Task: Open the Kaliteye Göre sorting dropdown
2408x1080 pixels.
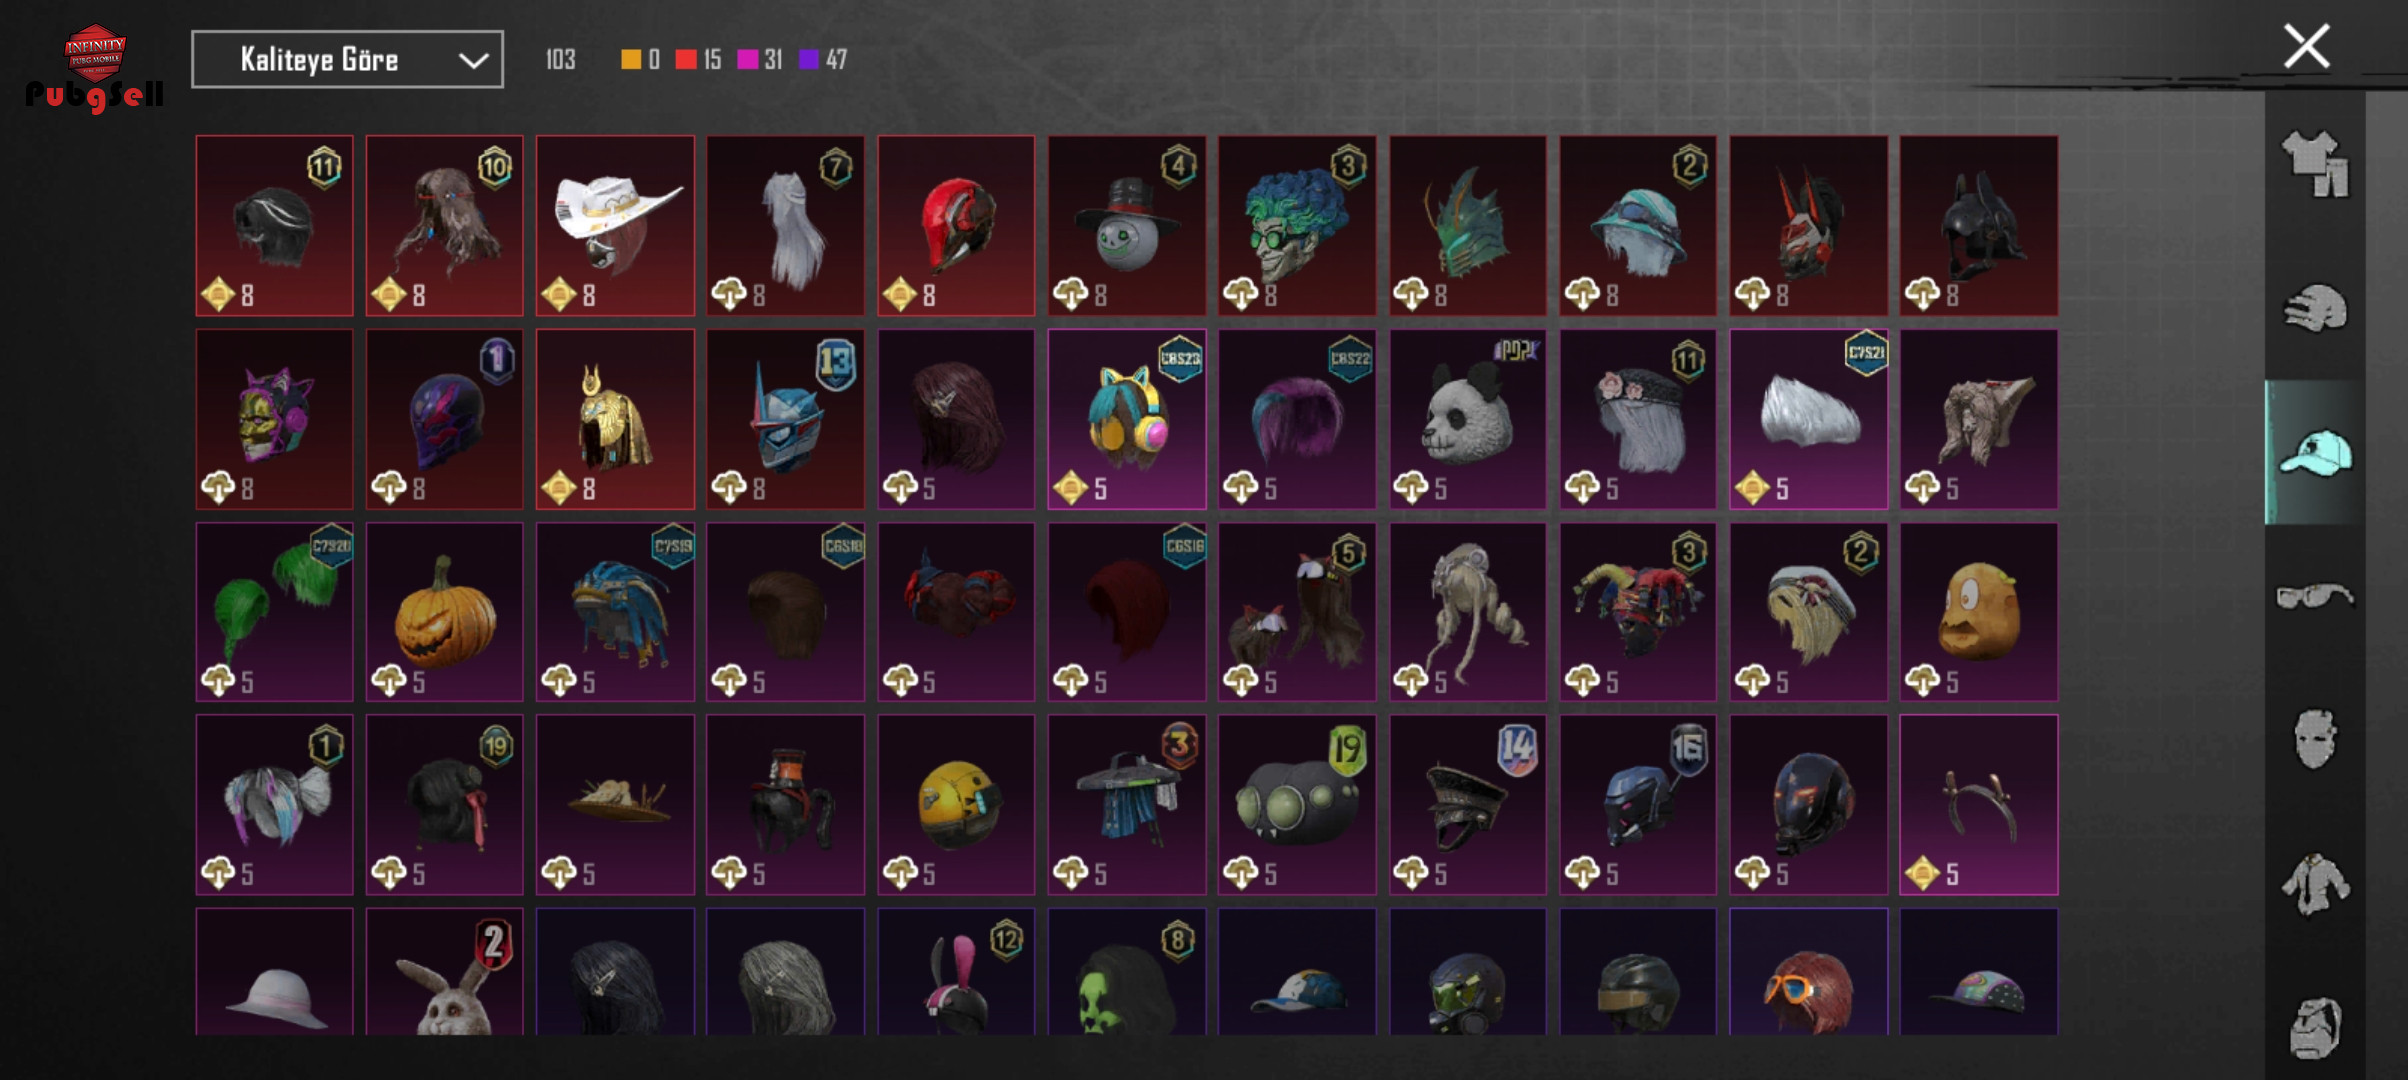Action: pos(347,59)
